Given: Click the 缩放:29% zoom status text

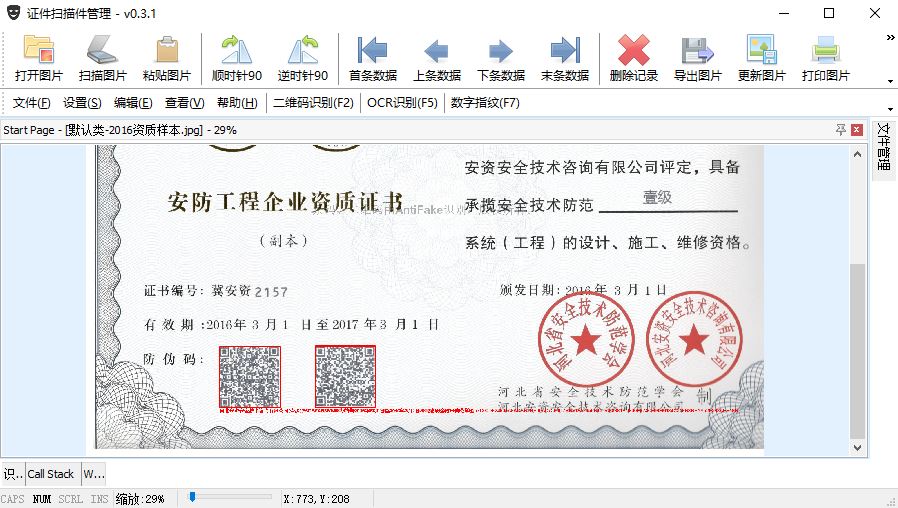Looking at the screenshot, I should click(140, 499).
